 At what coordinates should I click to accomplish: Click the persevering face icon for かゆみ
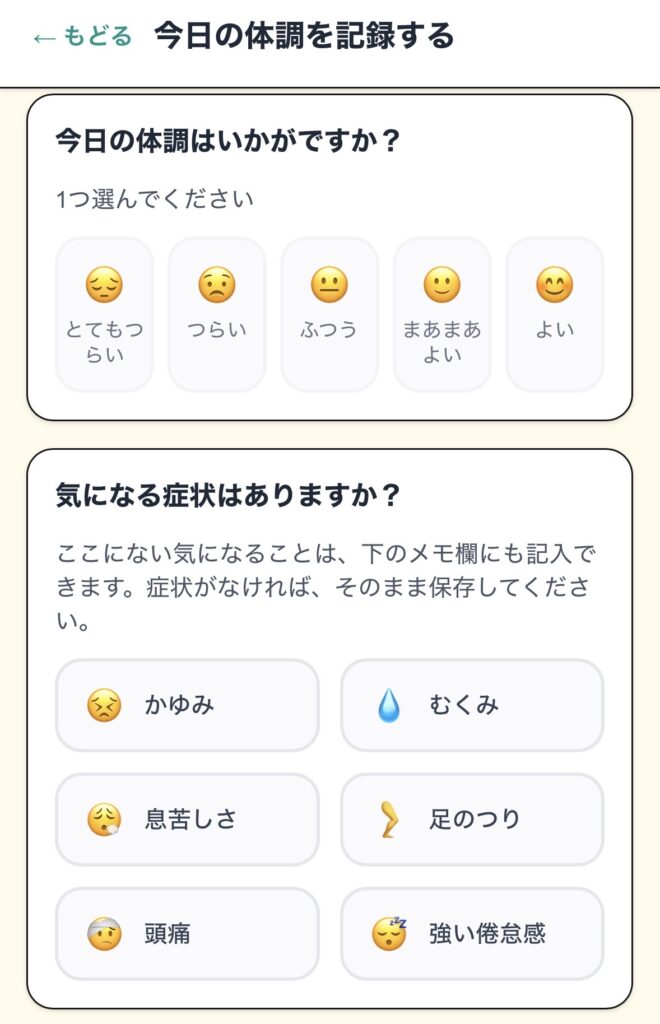click(x=104, y=707)
